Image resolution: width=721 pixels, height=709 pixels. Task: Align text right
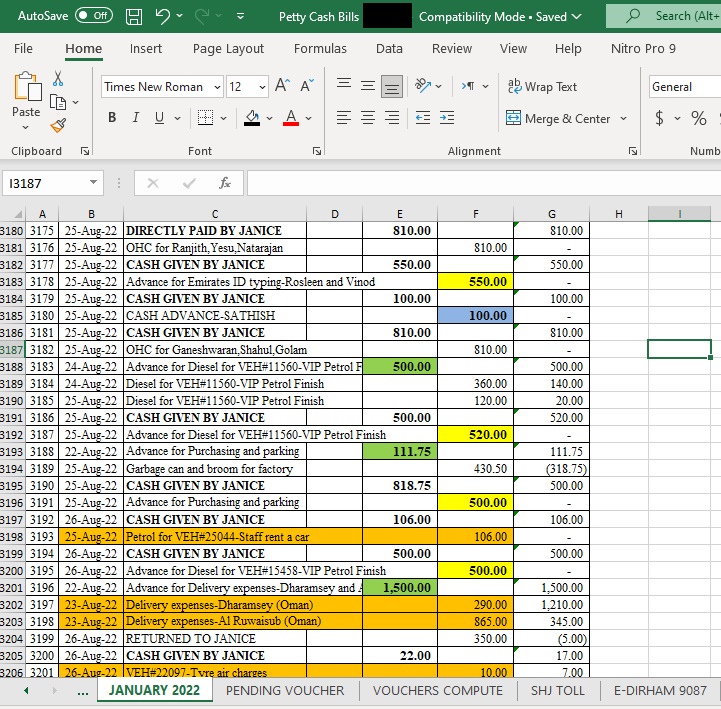coord(392,118)
